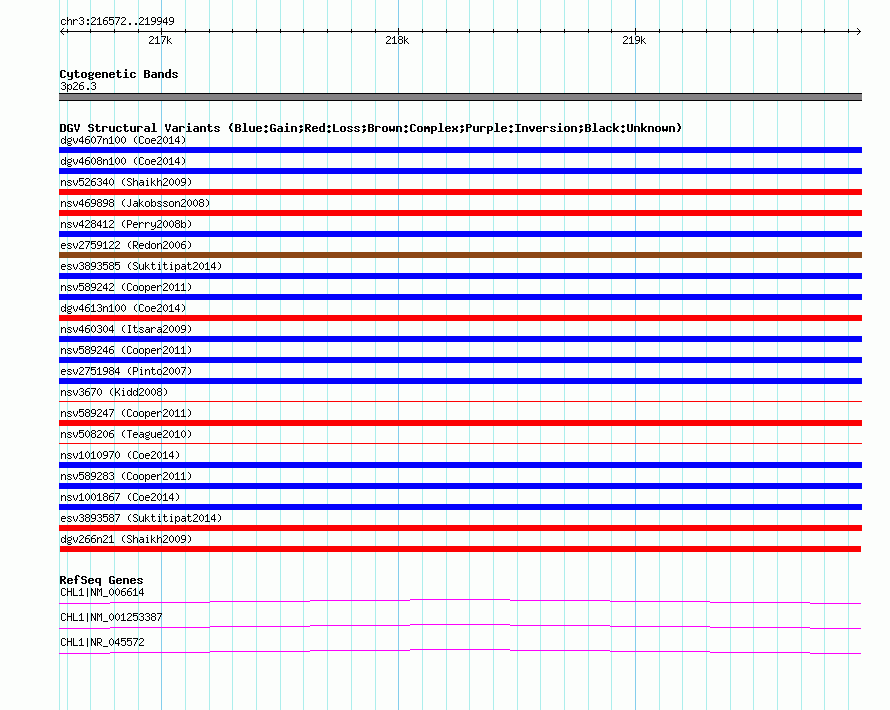This screenshot has height=710, width=890.
Task: Click the red loss bar under dgv4613n100
Action: point(460,318)
